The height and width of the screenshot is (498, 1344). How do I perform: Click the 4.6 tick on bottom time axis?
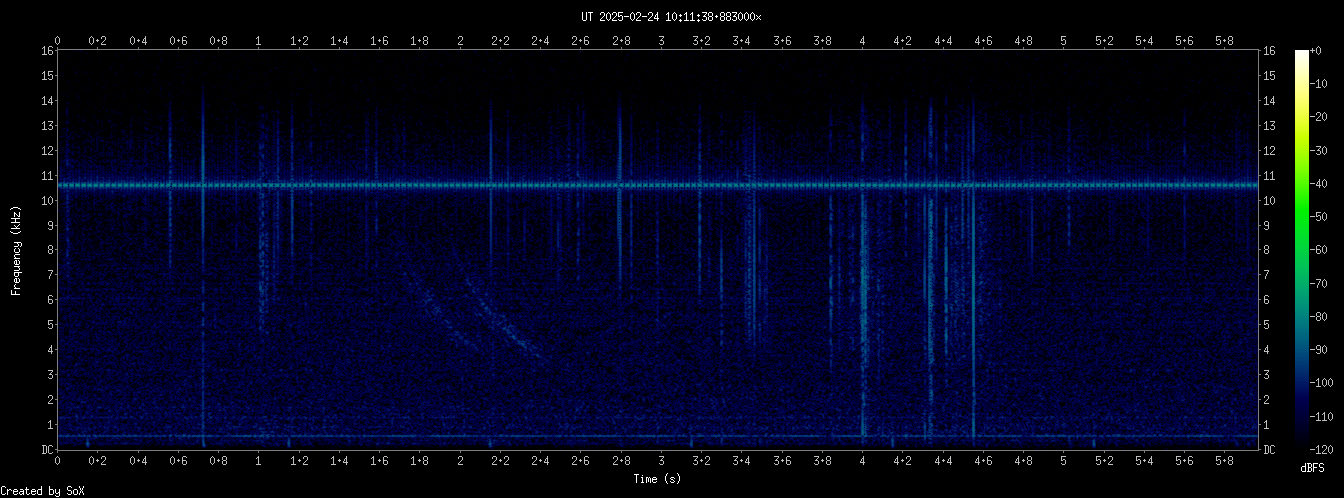(983, 462)
